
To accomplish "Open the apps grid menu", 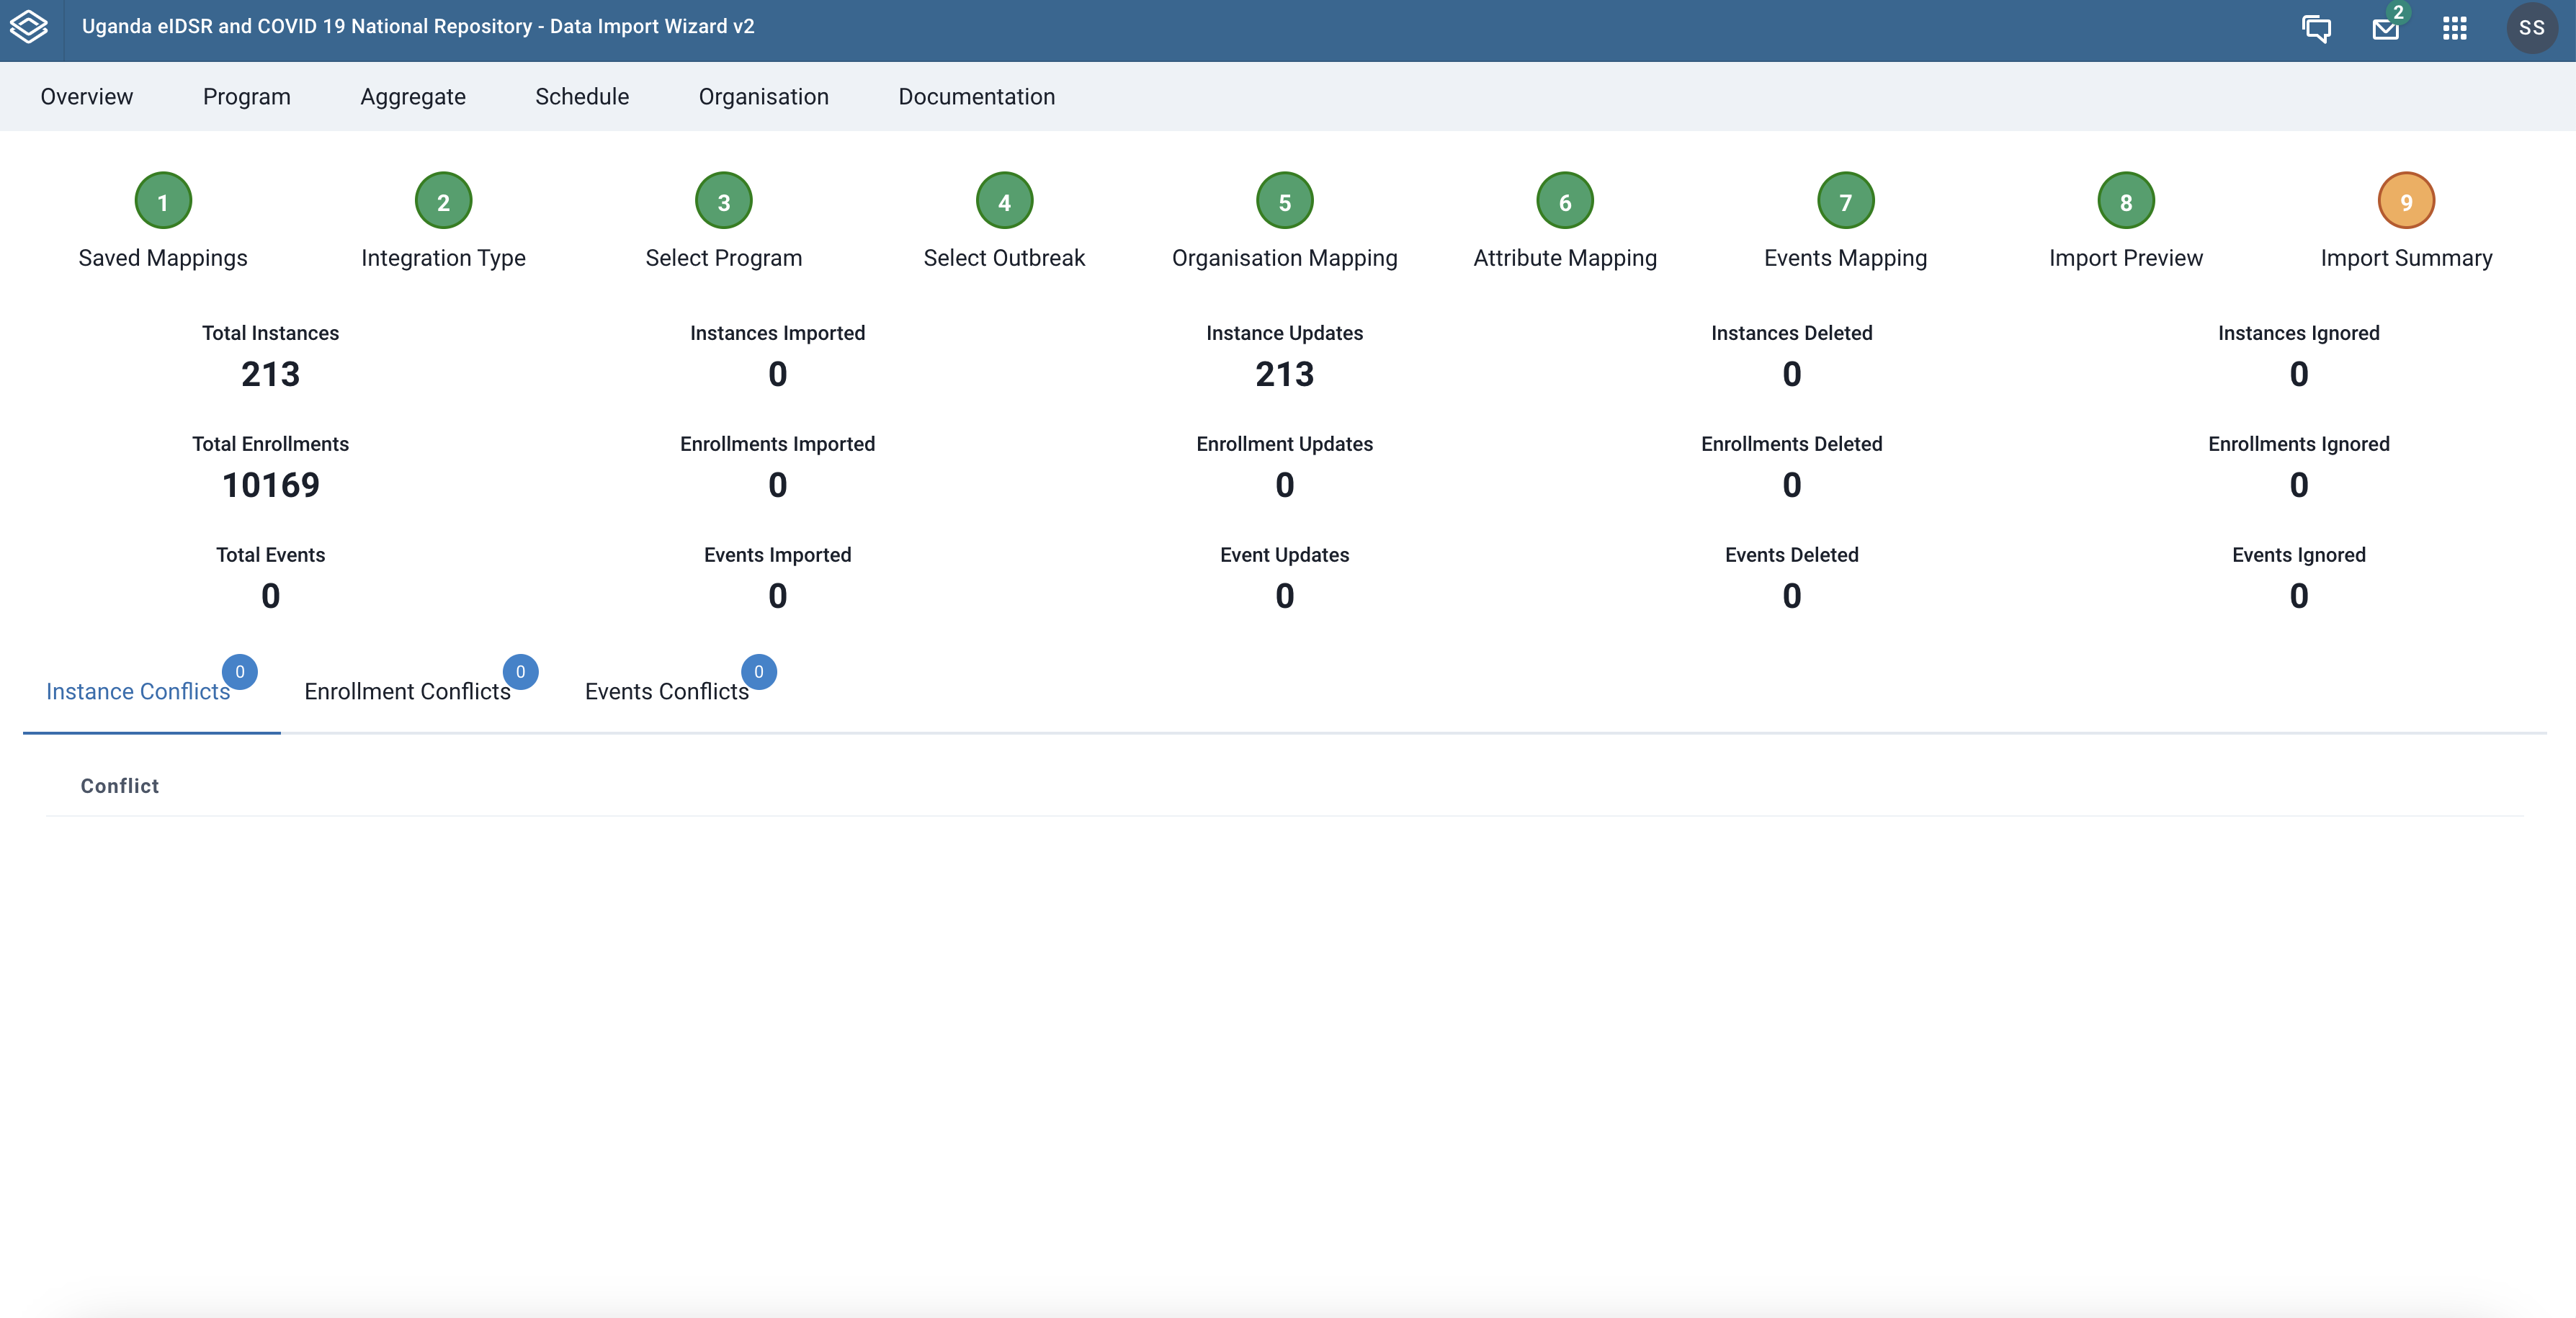I will tap(2455, 28).
